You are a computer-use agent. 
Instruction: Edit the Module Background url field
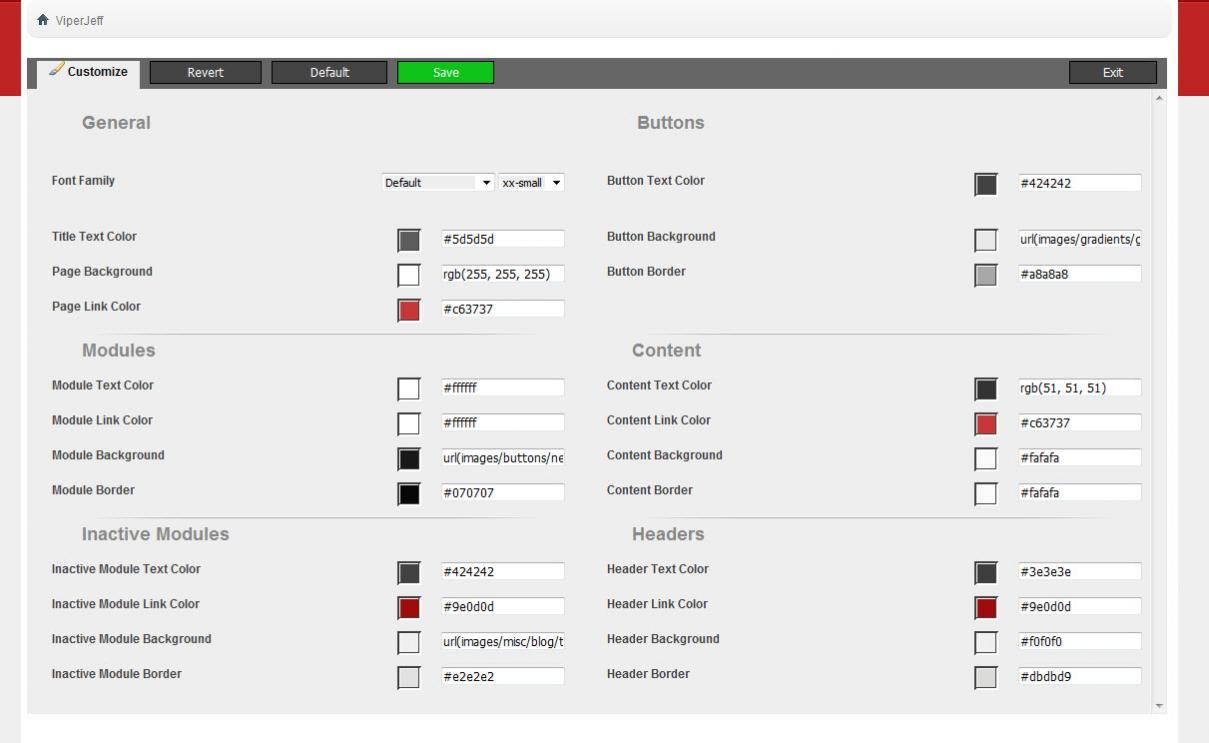pos(503,458)
